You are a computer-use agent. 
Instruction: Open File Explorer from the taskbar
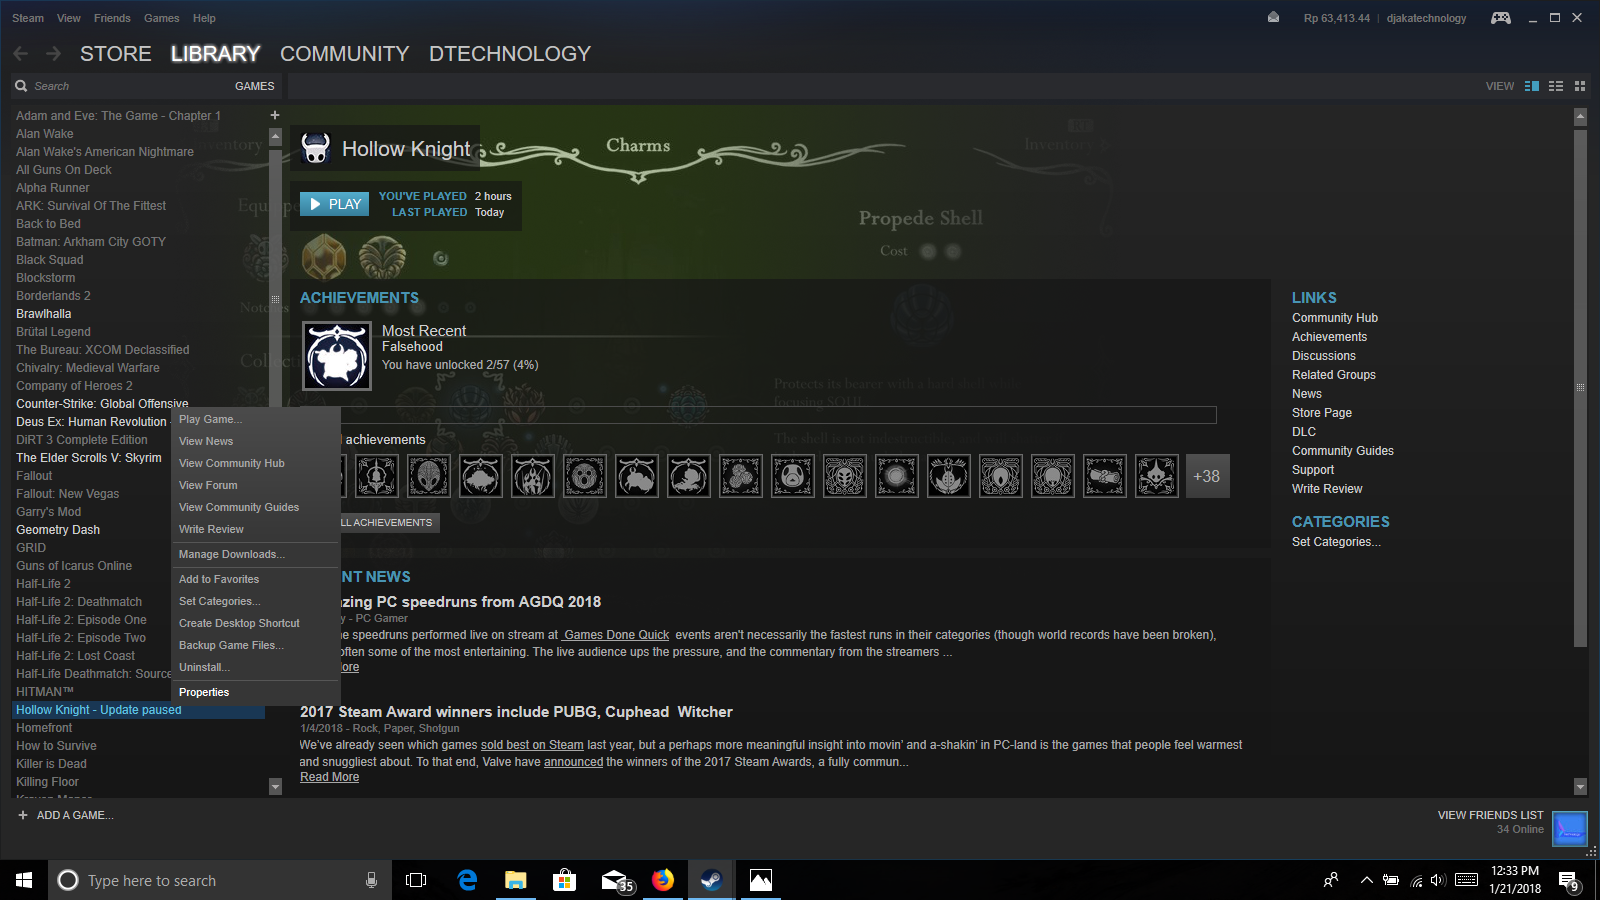[x=516, y=880]
